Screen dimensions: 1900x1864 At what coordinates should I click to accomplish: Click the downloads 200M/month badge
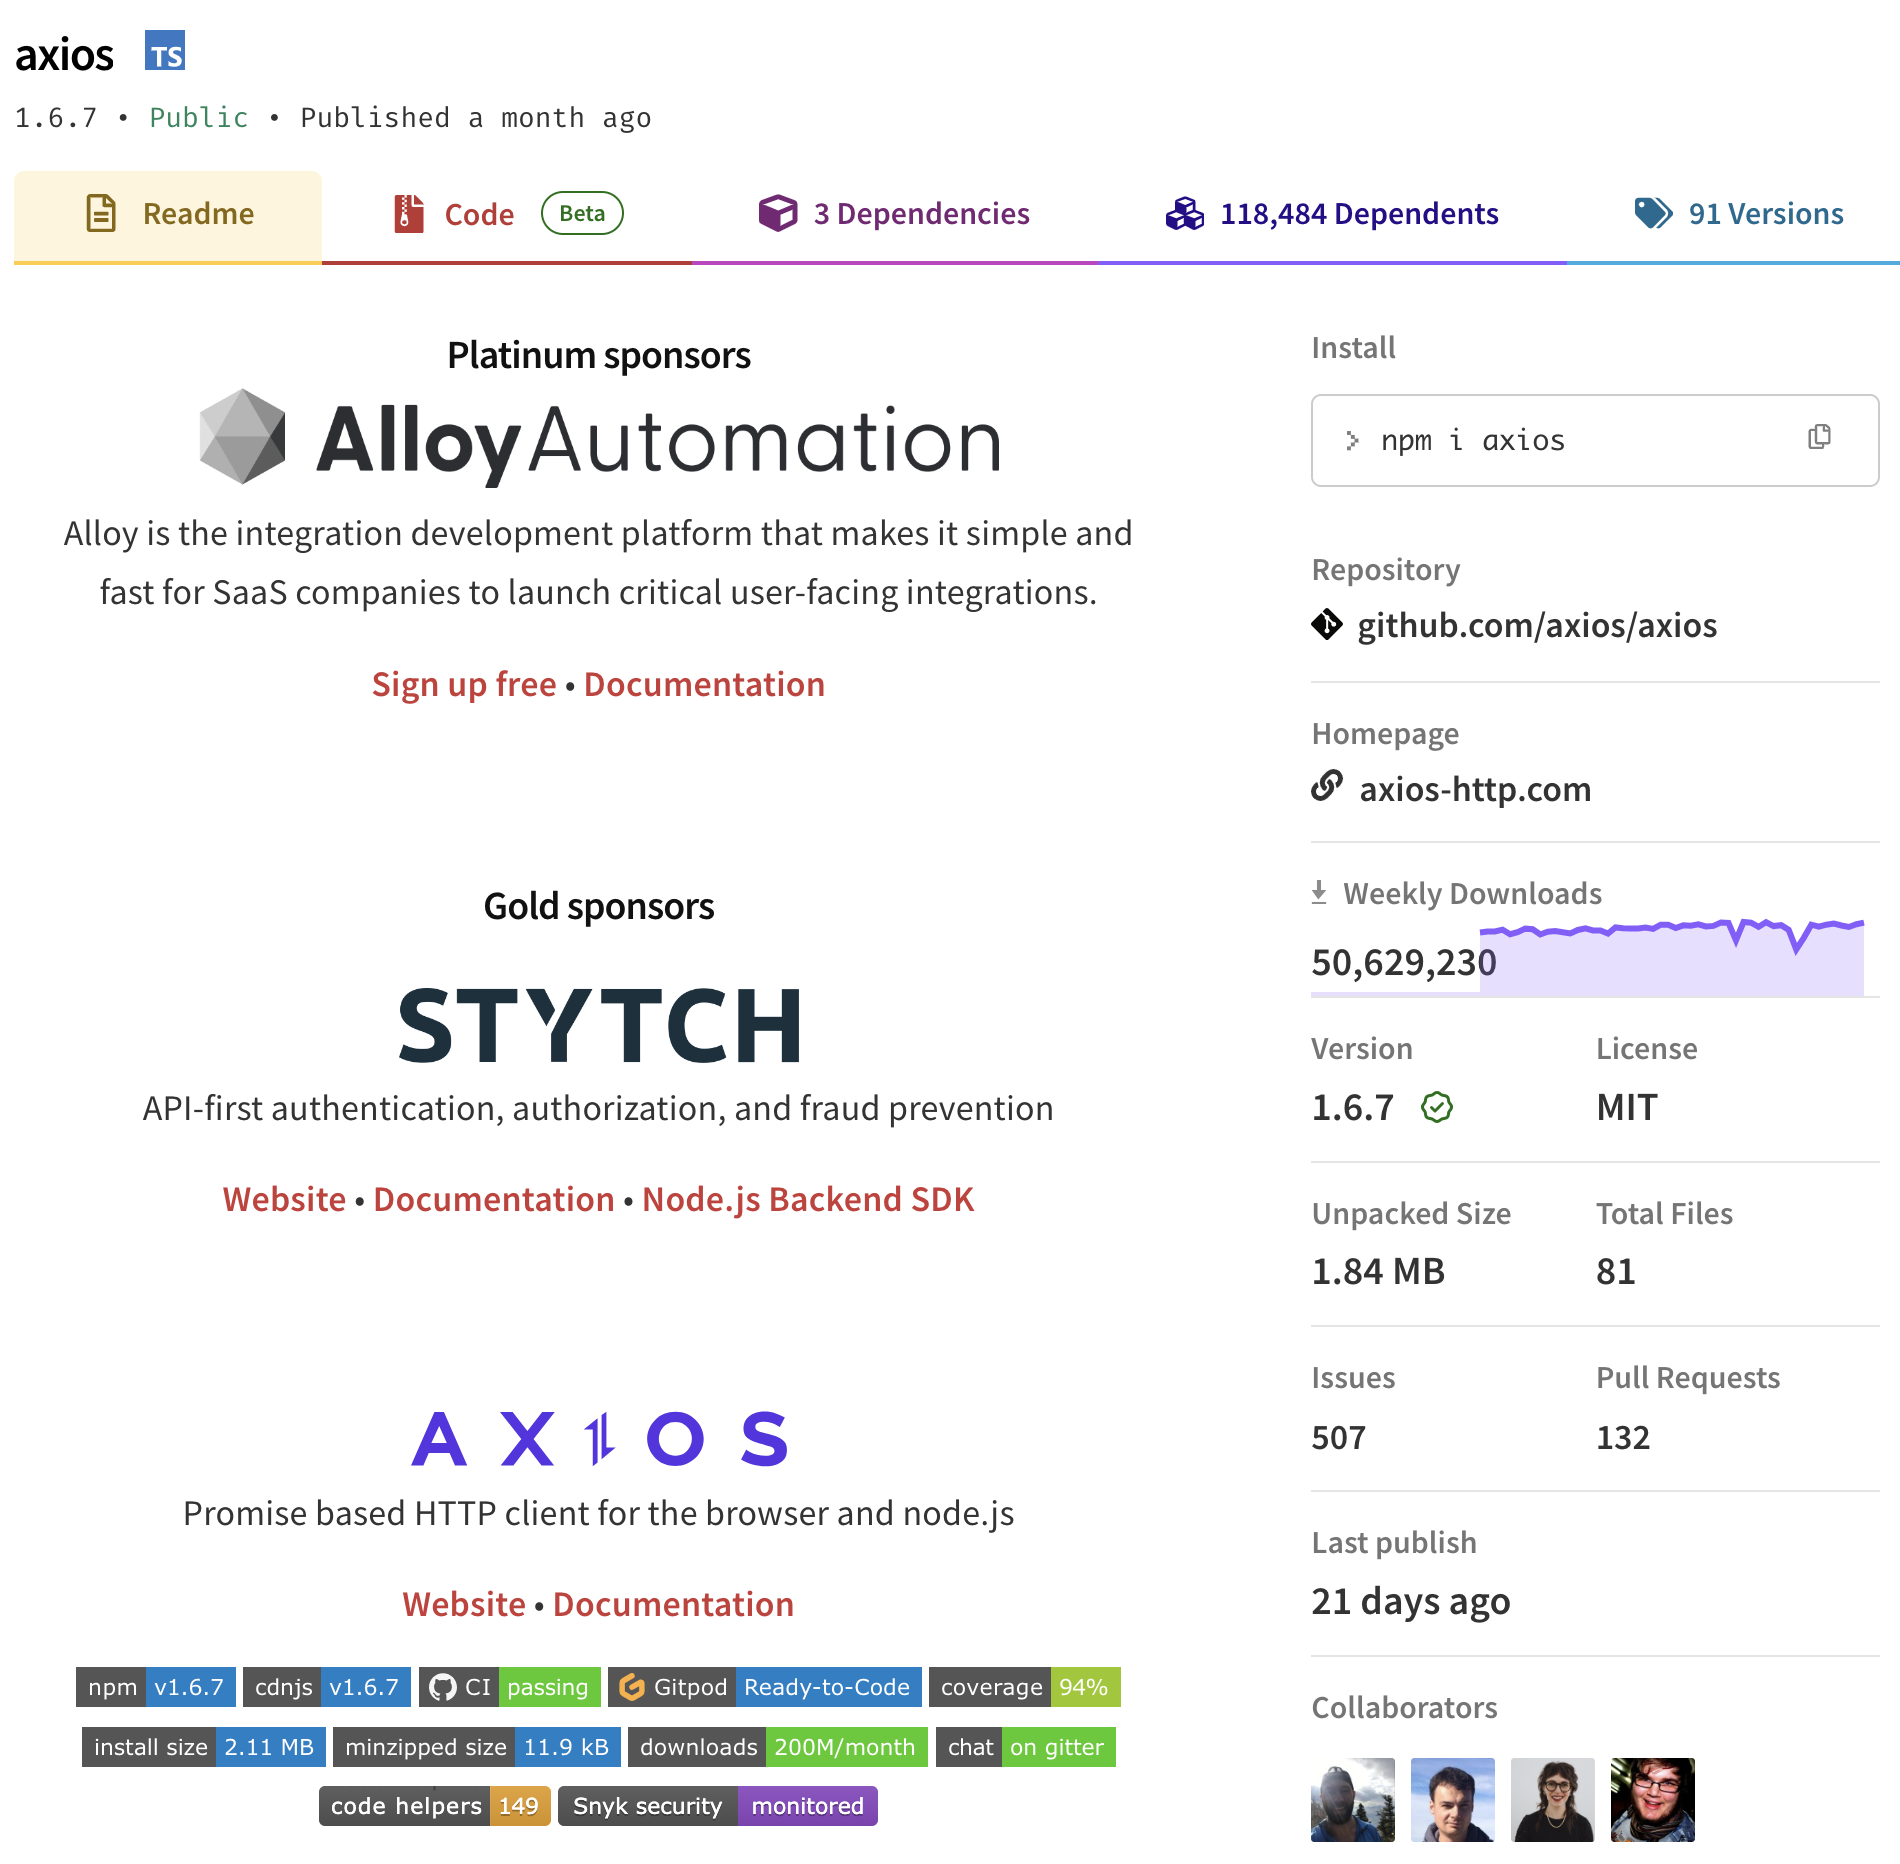click(778, 1747)
